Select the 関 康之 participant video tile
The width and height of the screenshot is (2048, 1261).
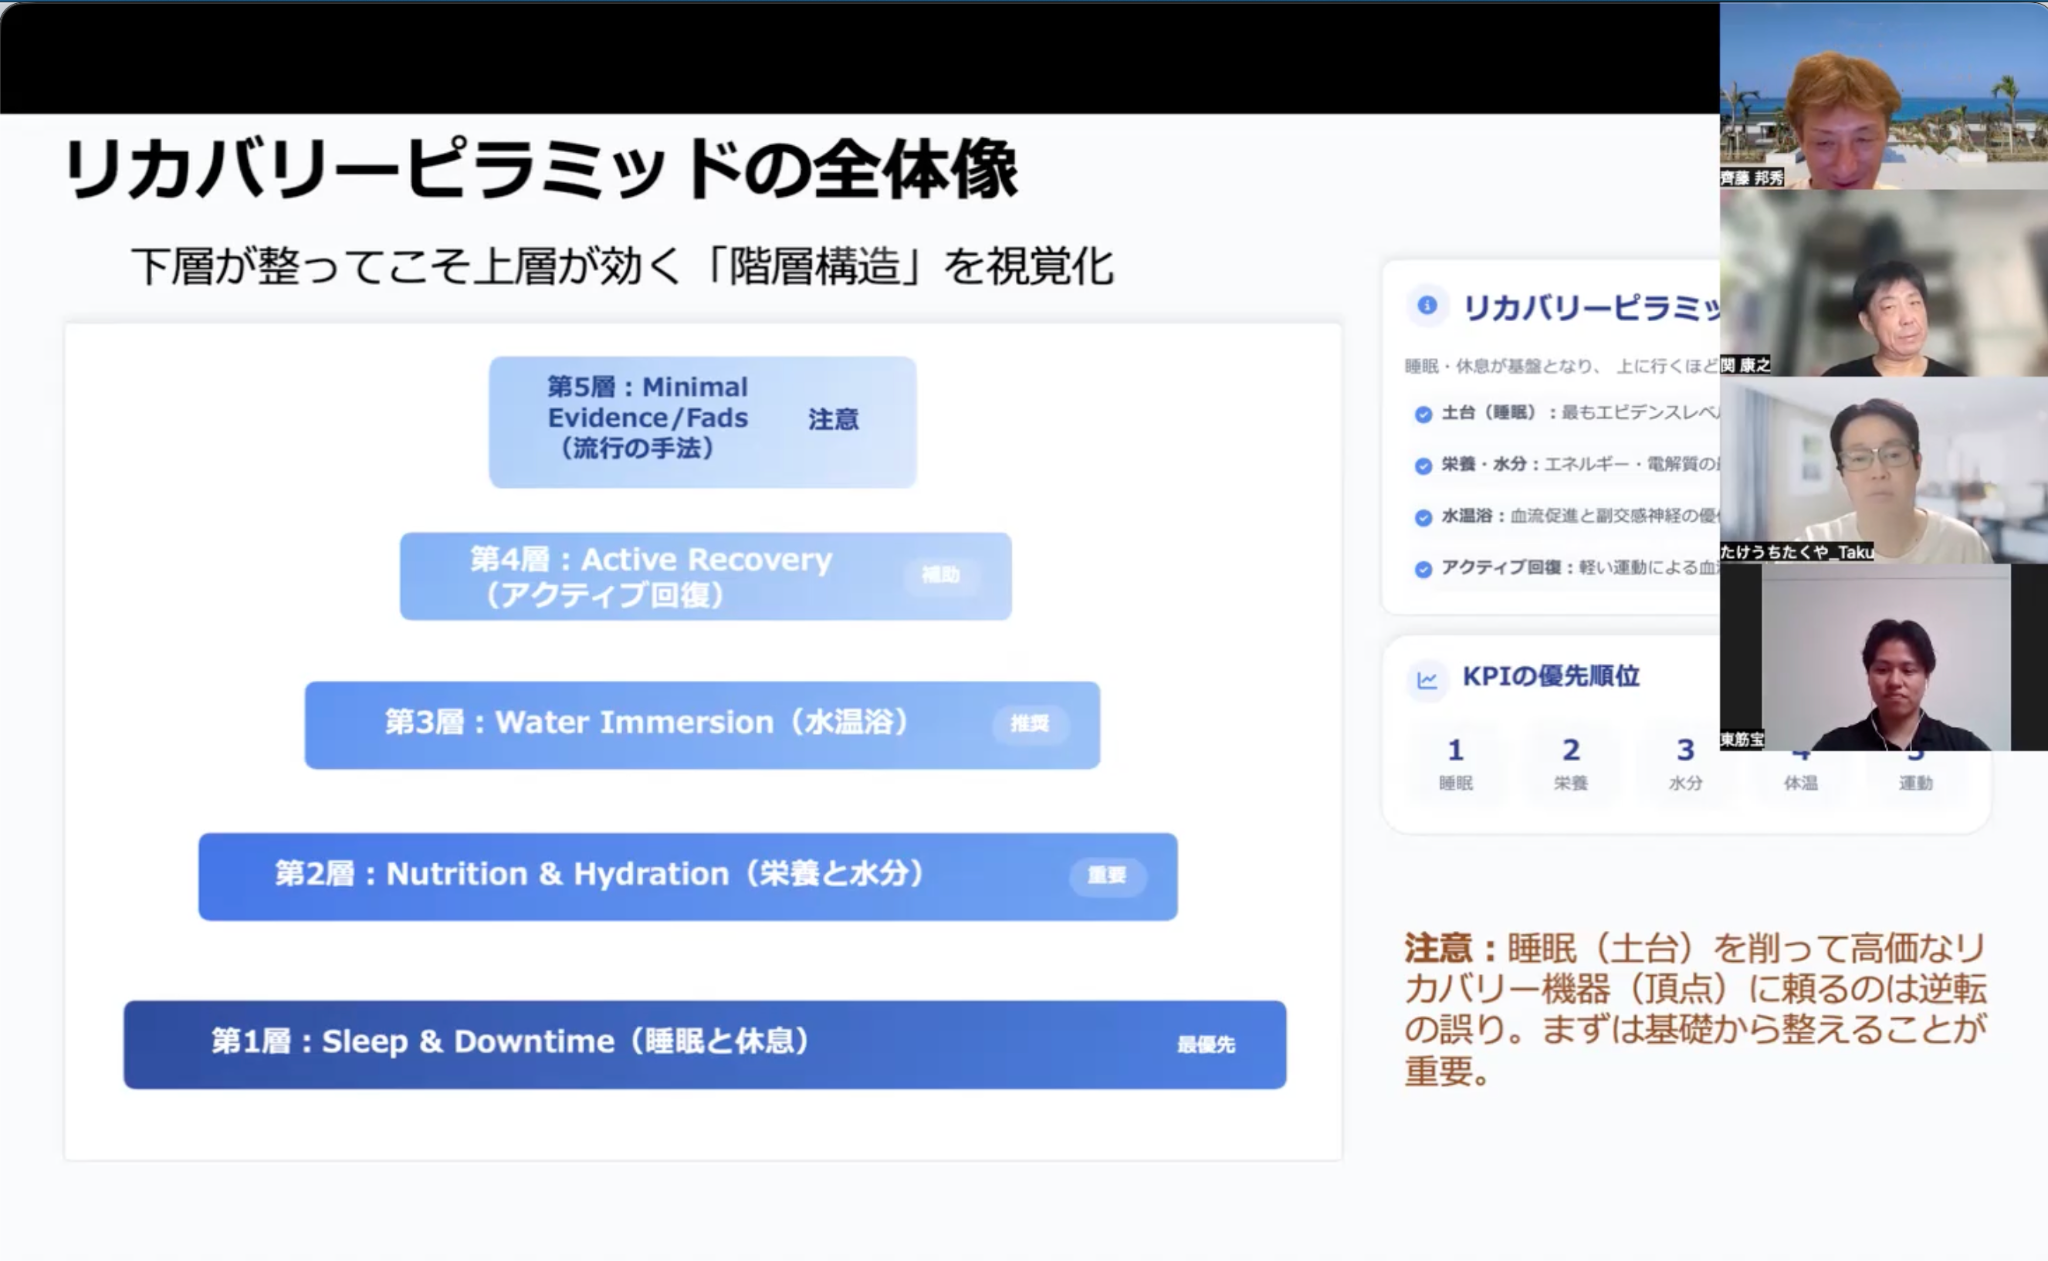[1884, 283]
